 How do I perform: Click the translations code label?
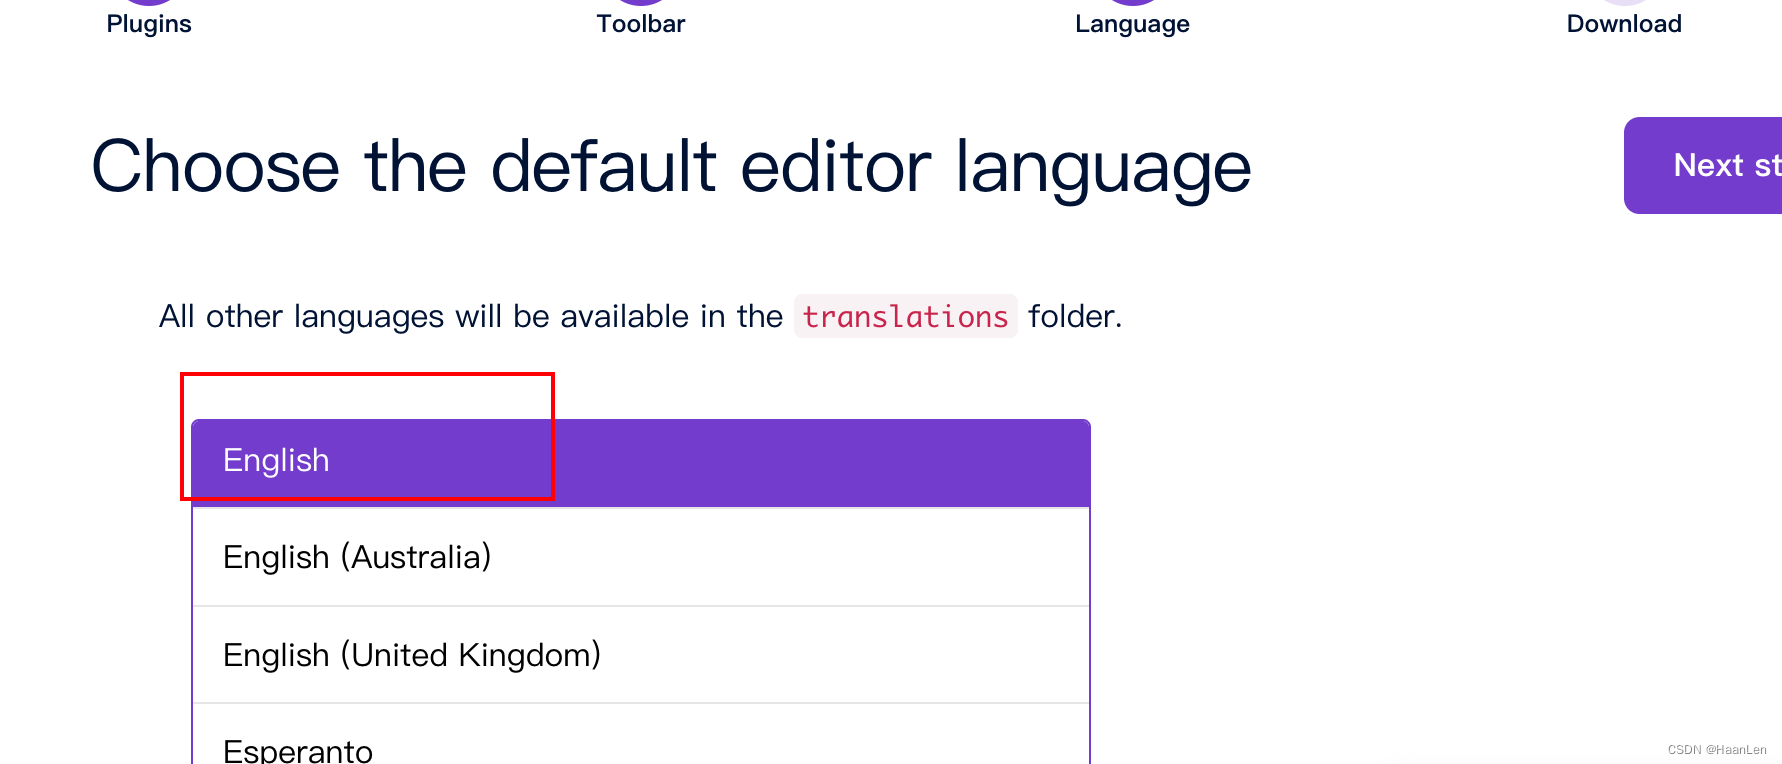point(905,316)
